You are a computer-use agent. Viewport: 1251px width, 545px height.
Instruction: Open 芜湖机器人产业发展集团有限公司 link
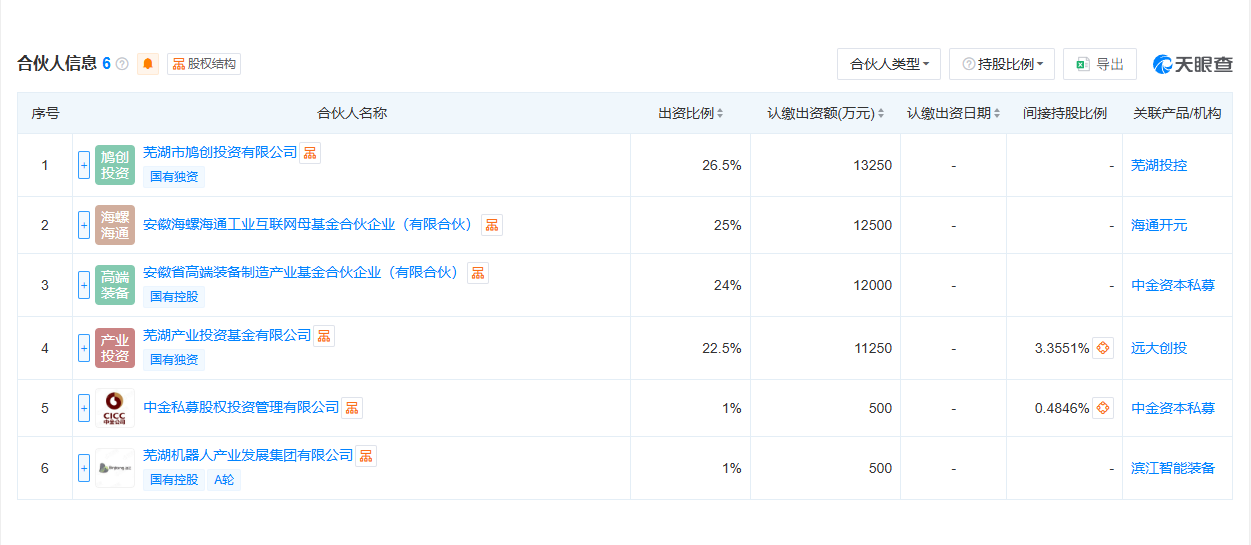(x=248, y=456)
